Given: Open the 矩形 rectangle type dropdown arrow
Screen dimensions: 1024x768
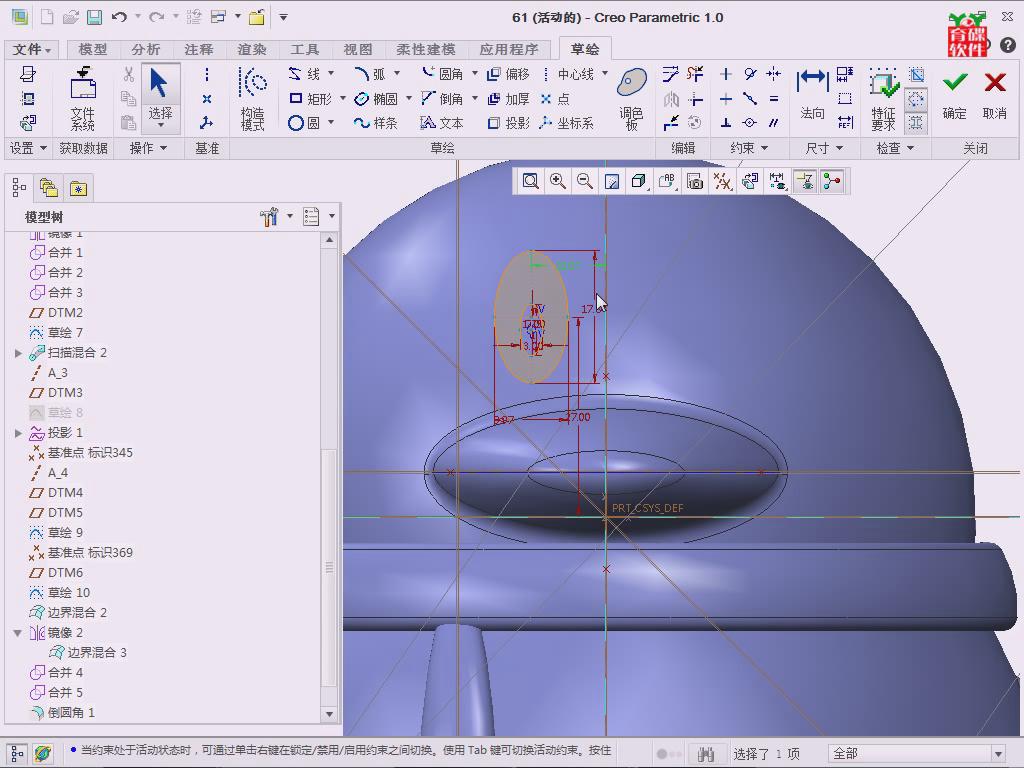Looking at the screenshot, I should point(342,98).
